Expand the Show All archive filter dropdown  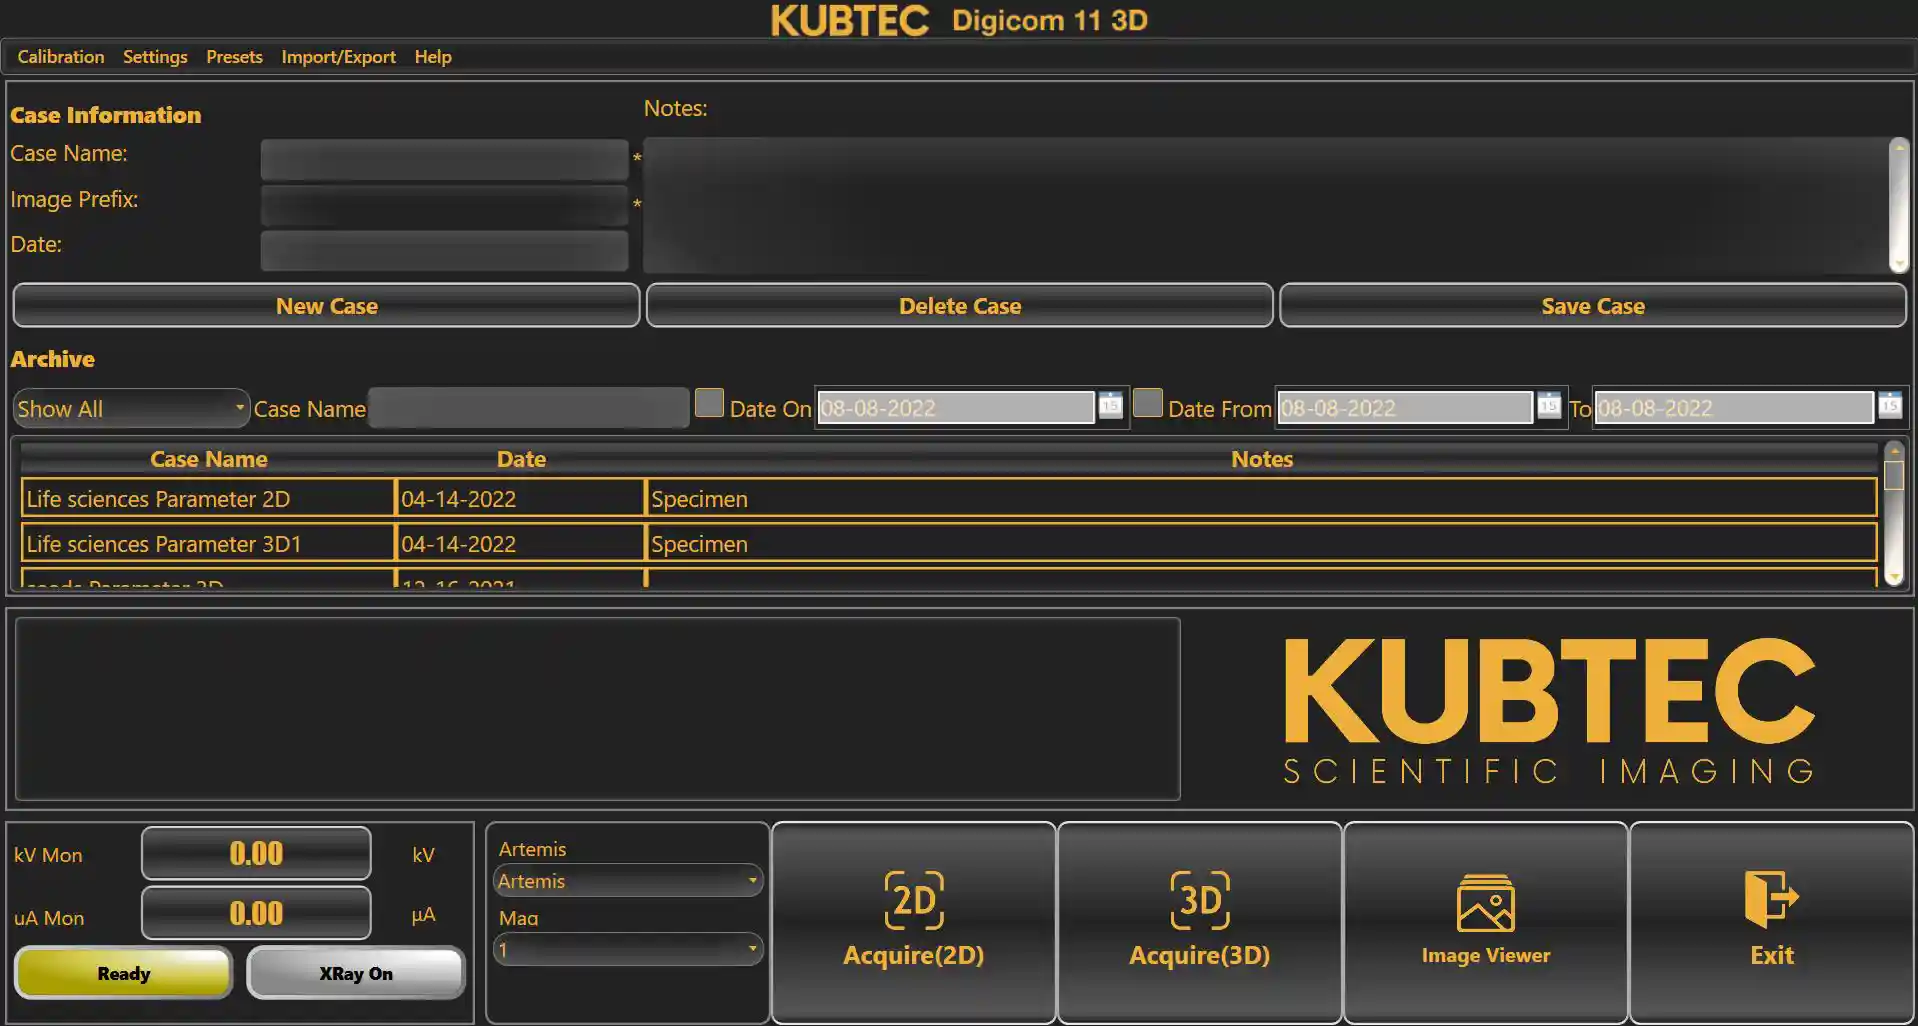pyautogui.click(x=131, y=408)
